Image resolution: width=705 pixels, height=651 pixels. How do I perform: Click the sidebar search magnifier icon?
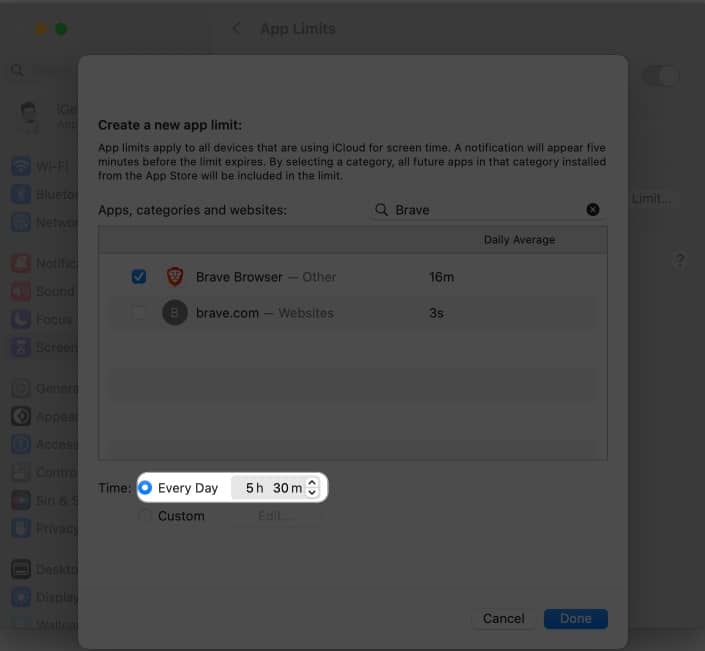click(17, 70)
